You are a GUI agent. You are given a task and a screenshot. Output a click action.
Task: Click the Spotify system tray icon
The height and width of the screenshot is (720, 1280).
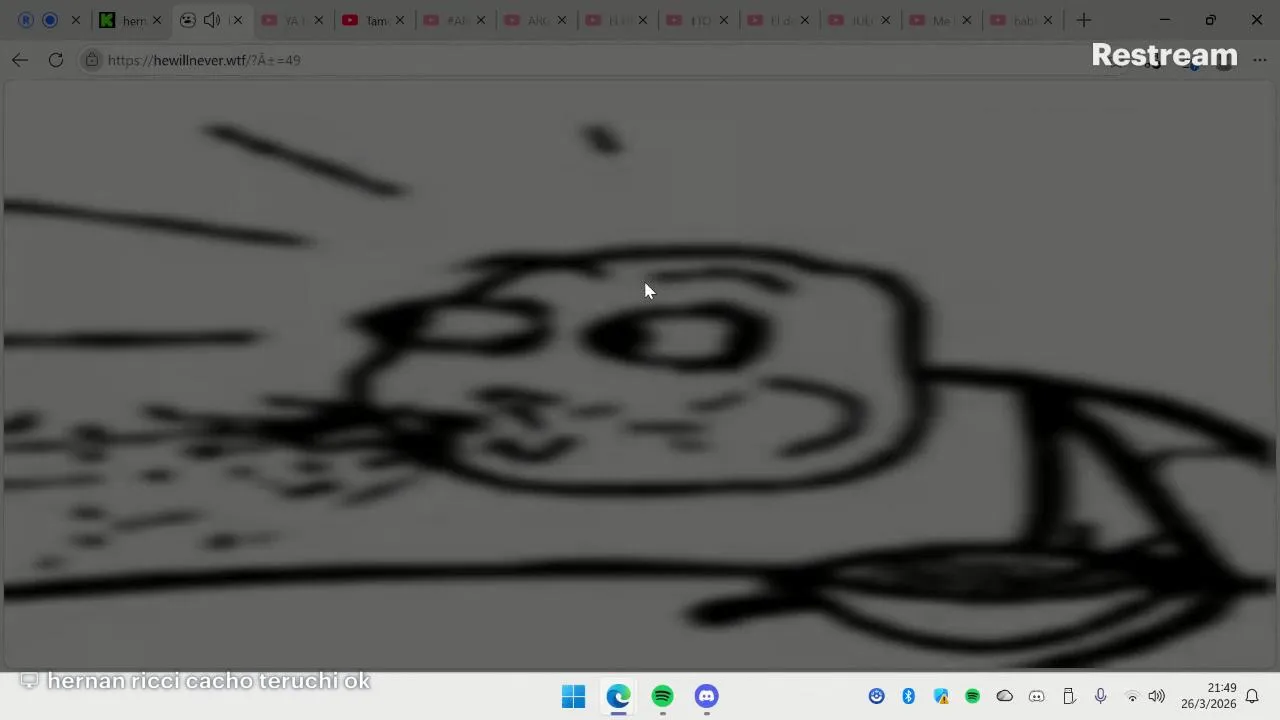click(x=973, y=696)
